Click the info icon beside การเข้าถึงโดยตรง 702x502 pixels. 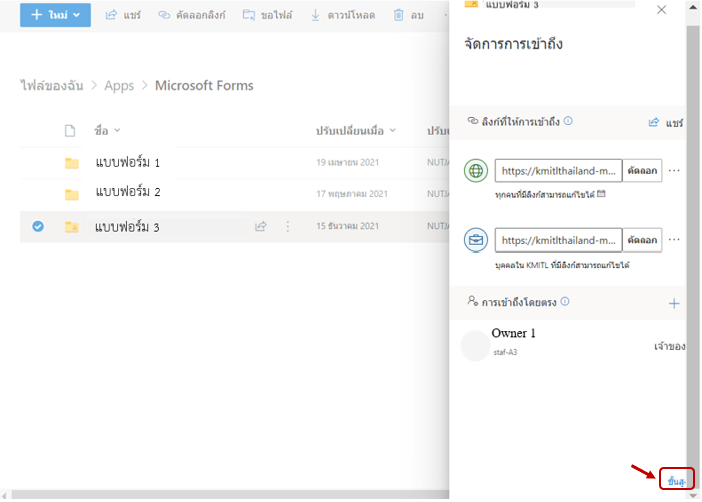coord(565,302)
